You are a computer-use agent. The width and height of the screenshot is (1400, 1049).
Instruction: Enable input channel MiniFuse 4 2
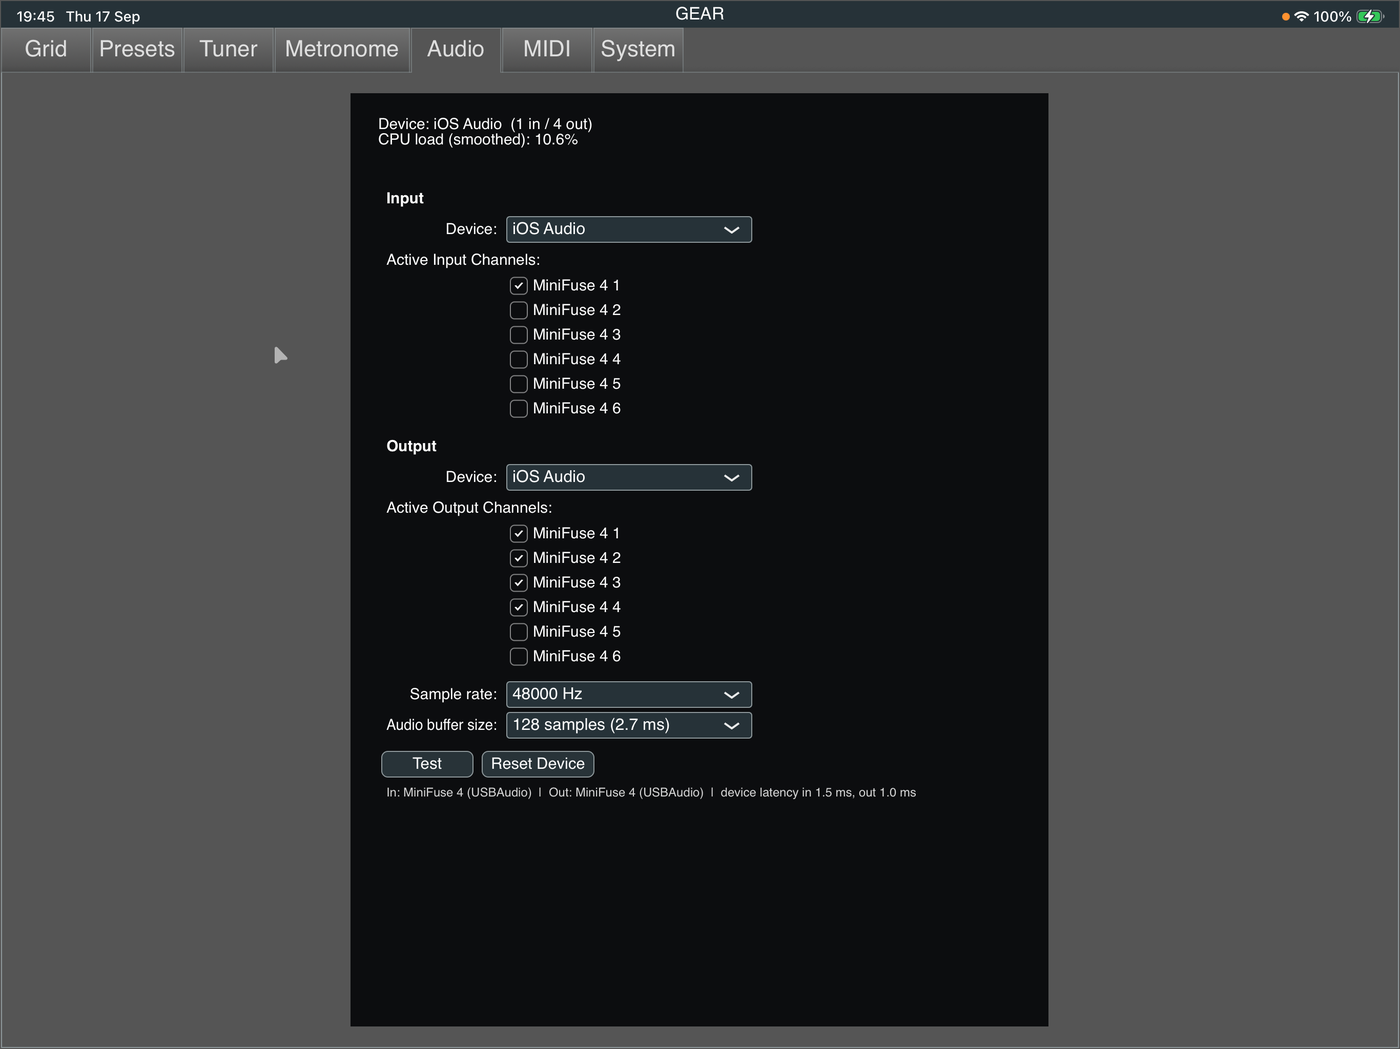[x=519, y=310]
